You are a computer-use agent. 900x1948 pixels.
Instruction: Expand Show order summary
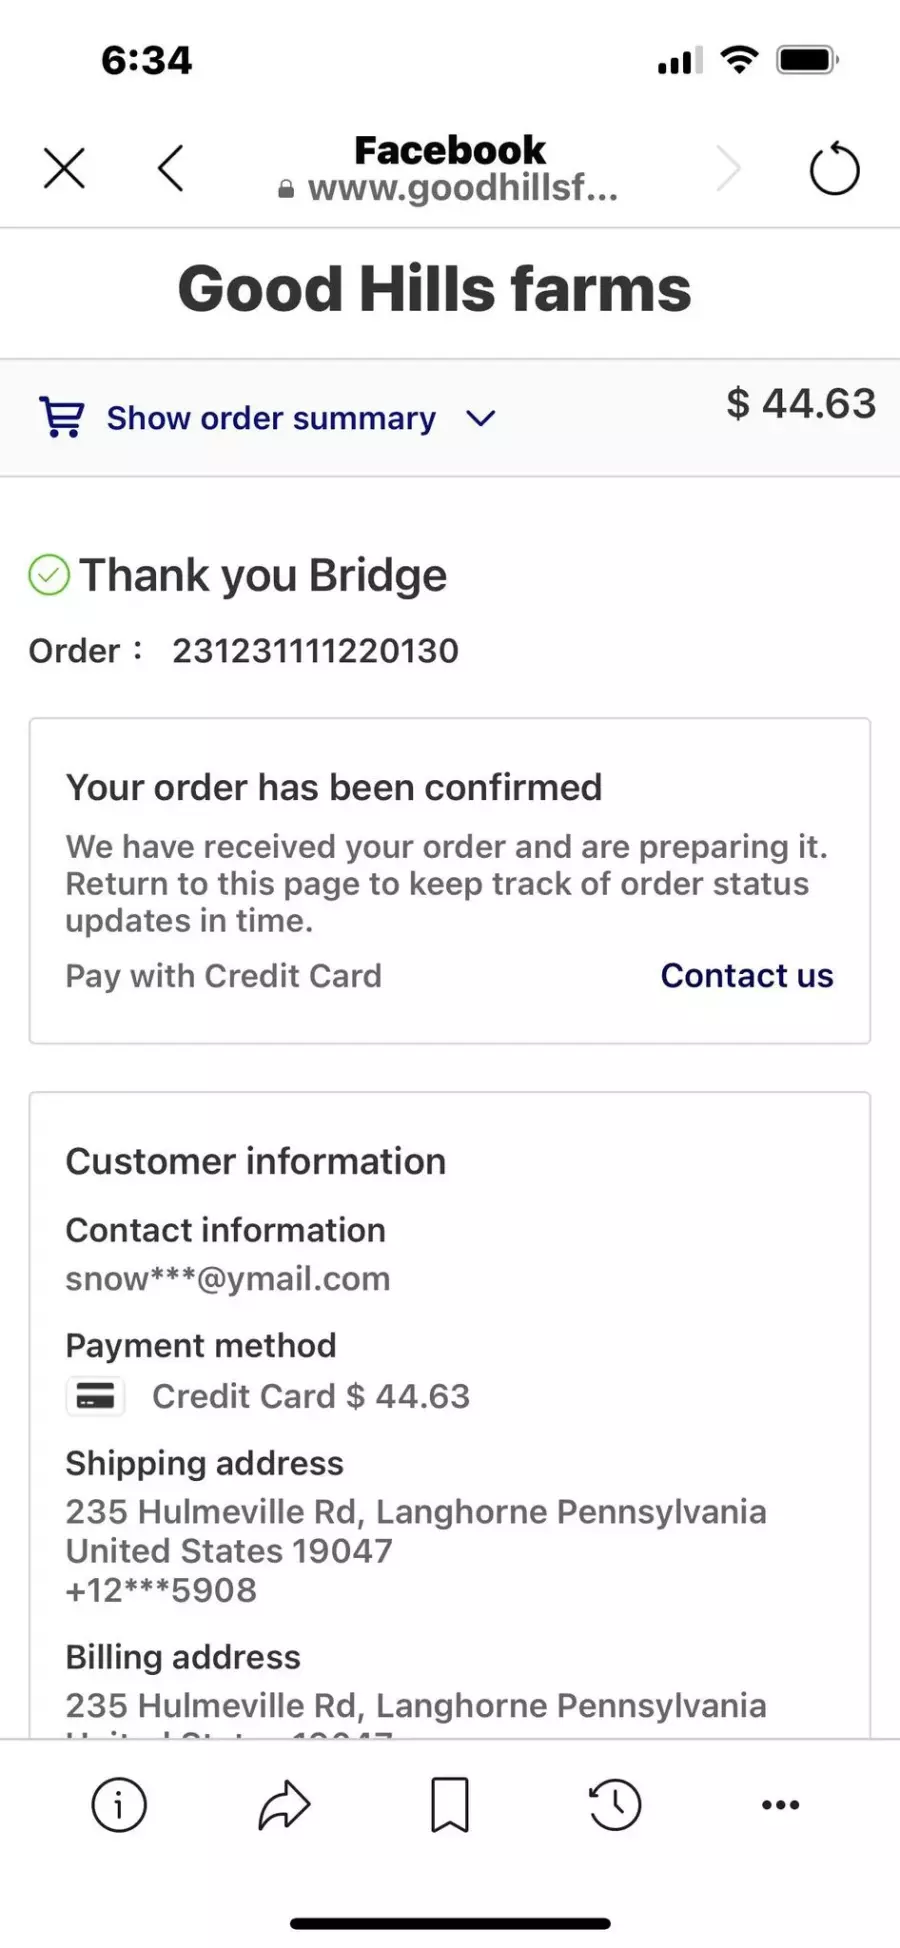pyautogui.click(x=271, y=418)
